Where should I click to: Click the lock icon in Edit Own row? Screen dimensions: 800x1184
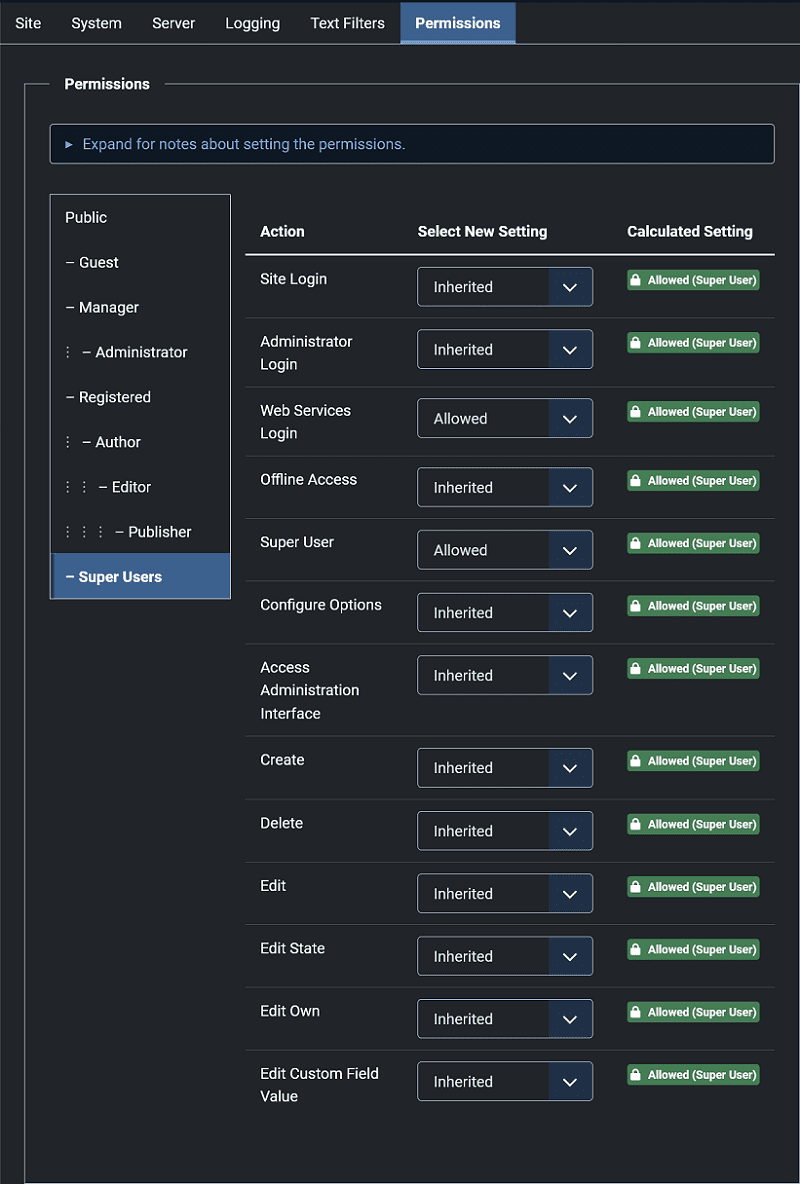[635, 1013]
